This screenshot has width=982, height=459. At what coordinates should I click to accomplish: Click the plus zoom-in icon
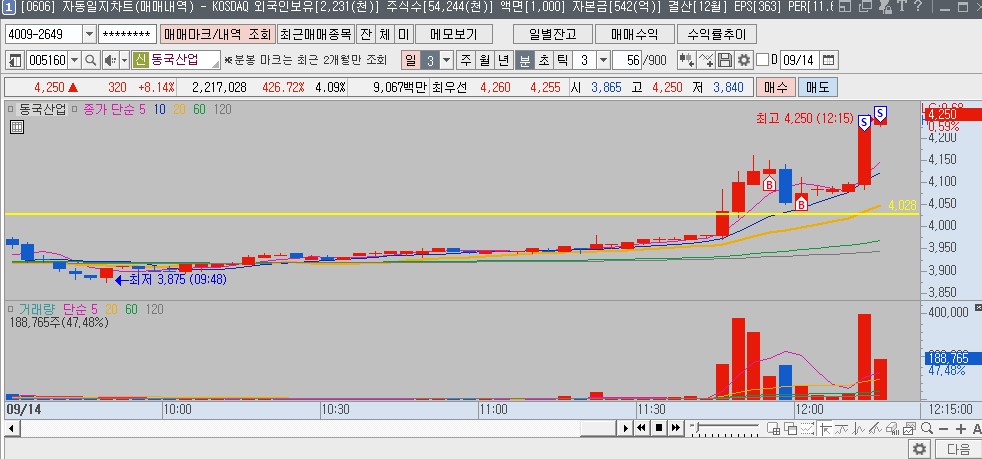click(960, 429)
